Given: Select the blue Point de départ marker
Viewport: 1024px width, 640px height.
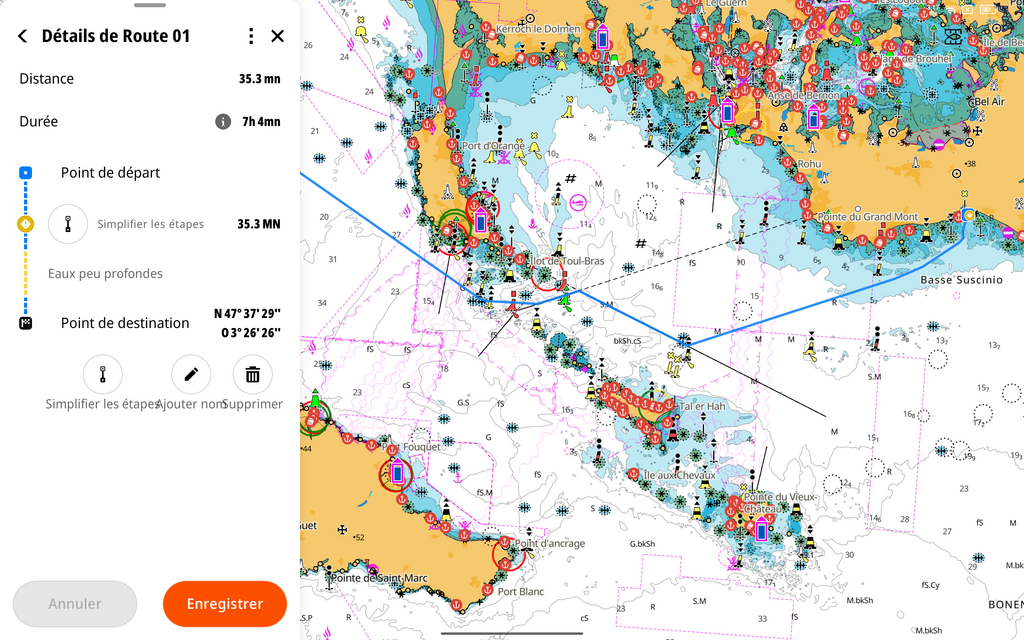Looking at the screenshot, I should pyautogui.click(x=26, y=173).
